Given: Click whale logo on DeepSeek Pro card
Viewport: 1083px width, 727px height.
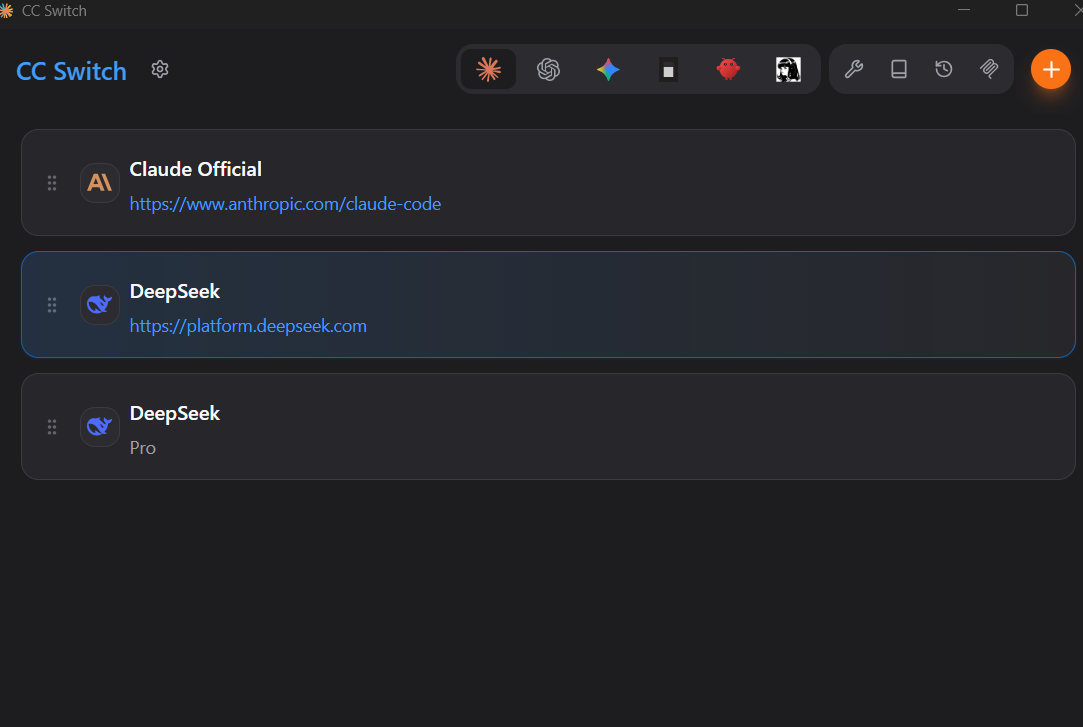Looking at the screenshot, I should [x=99, y=427].
